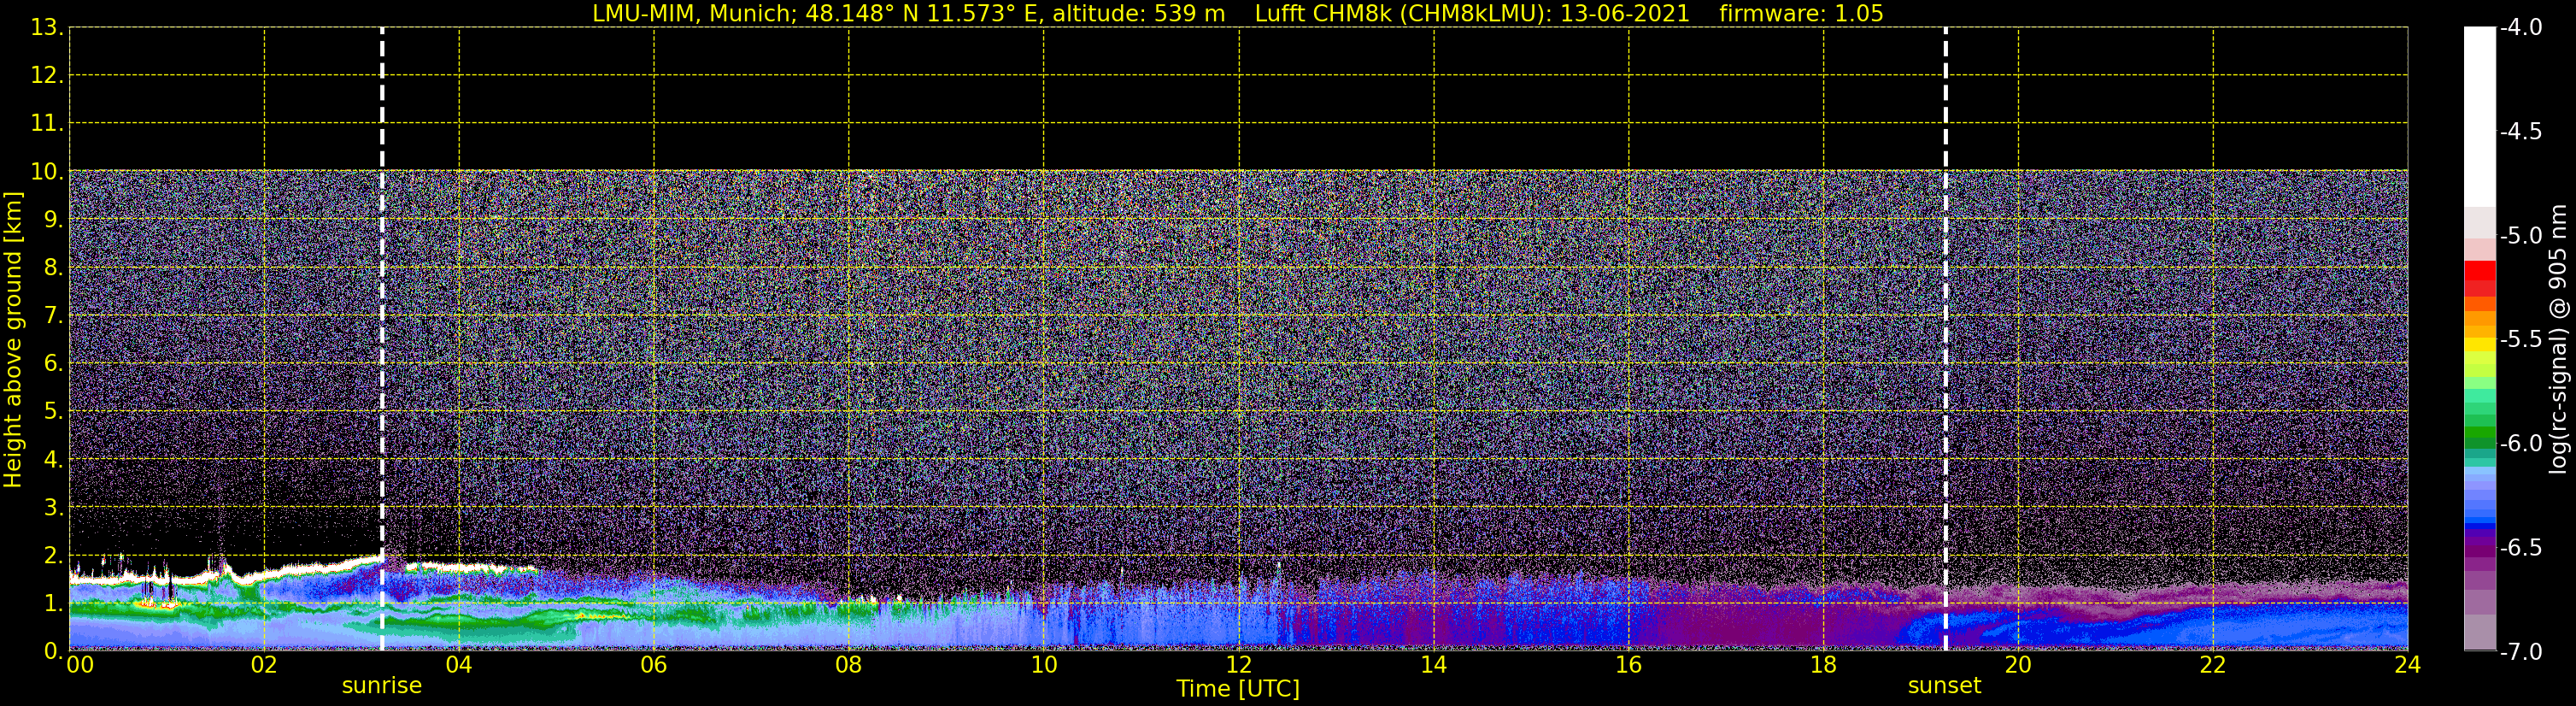Click the white top section of the colorbar
The image size is (2576, 706).
(x=2480, y=117)
